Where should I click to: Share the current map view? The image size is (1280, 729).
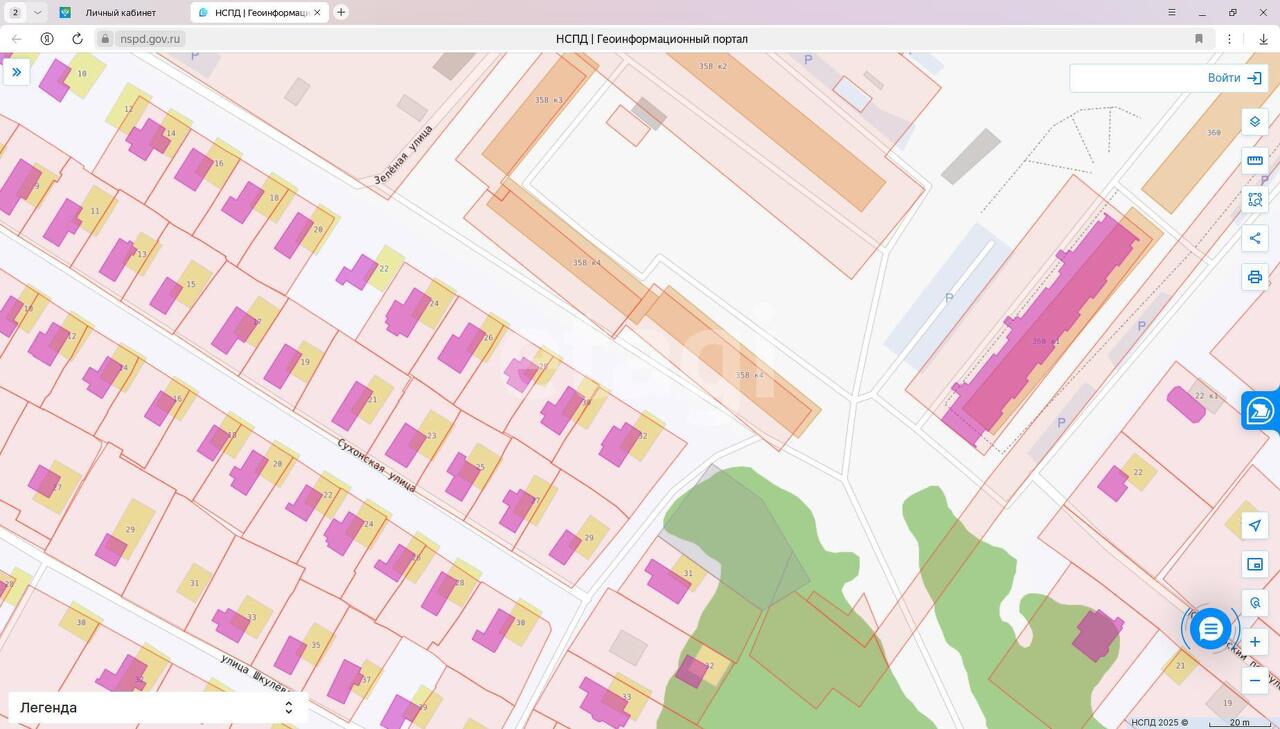click(1255, 238)
